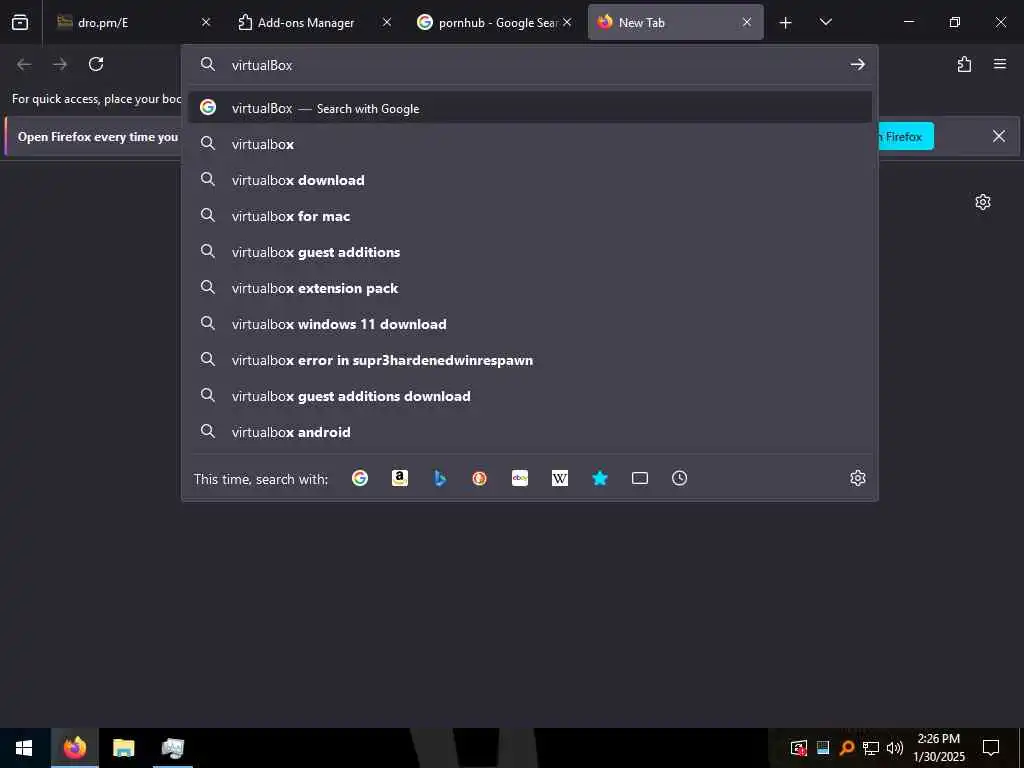Viewport: 1024px width, 768px height.
Task: Open volume control in system tray
Action: 895,748
